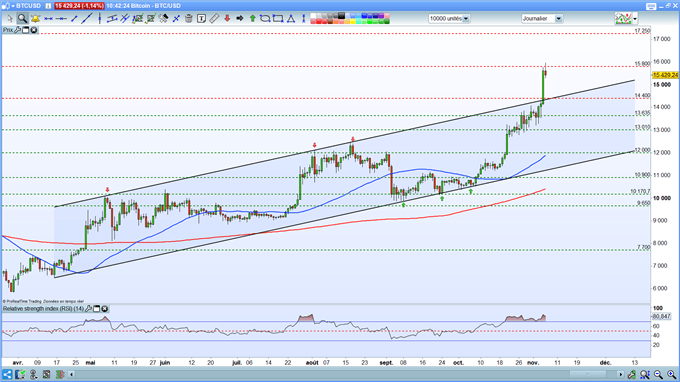The height and width of the screenshot is (382, 680).
Task: Click the Prix panel label
Action: [8, 30]
